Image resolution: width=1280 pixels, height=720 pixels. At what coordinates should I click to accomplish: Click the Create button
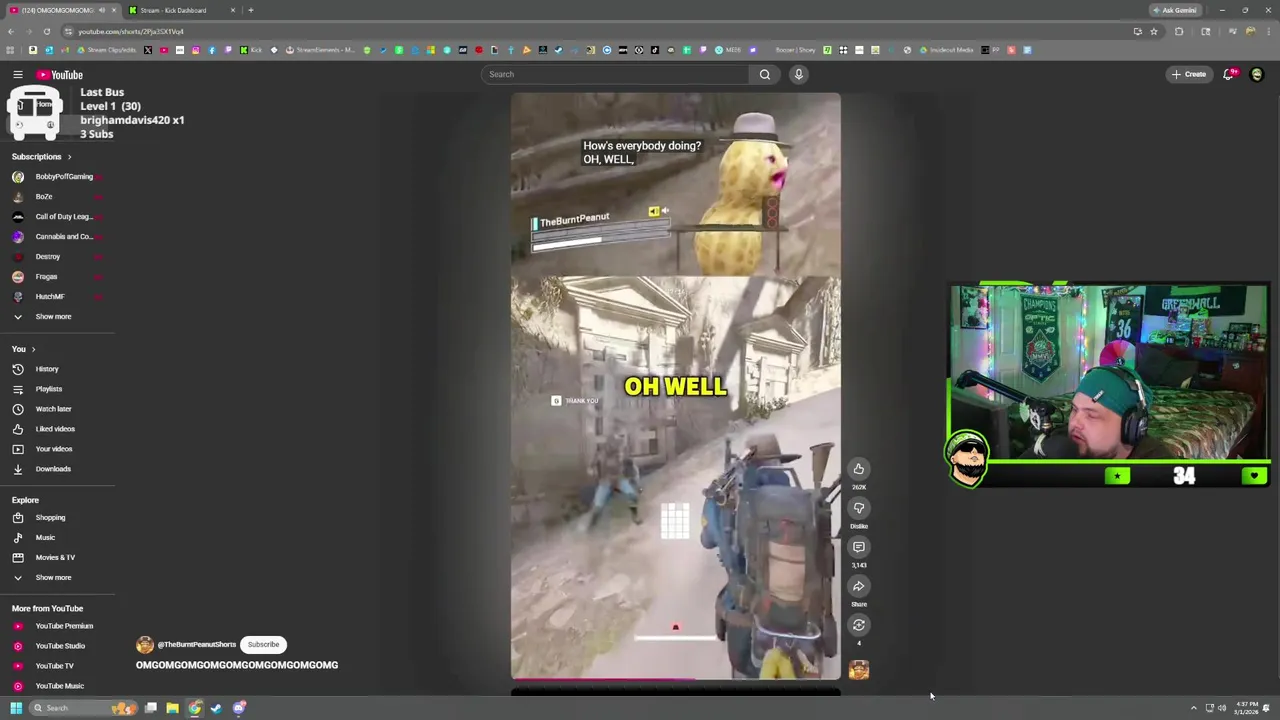1189,74
